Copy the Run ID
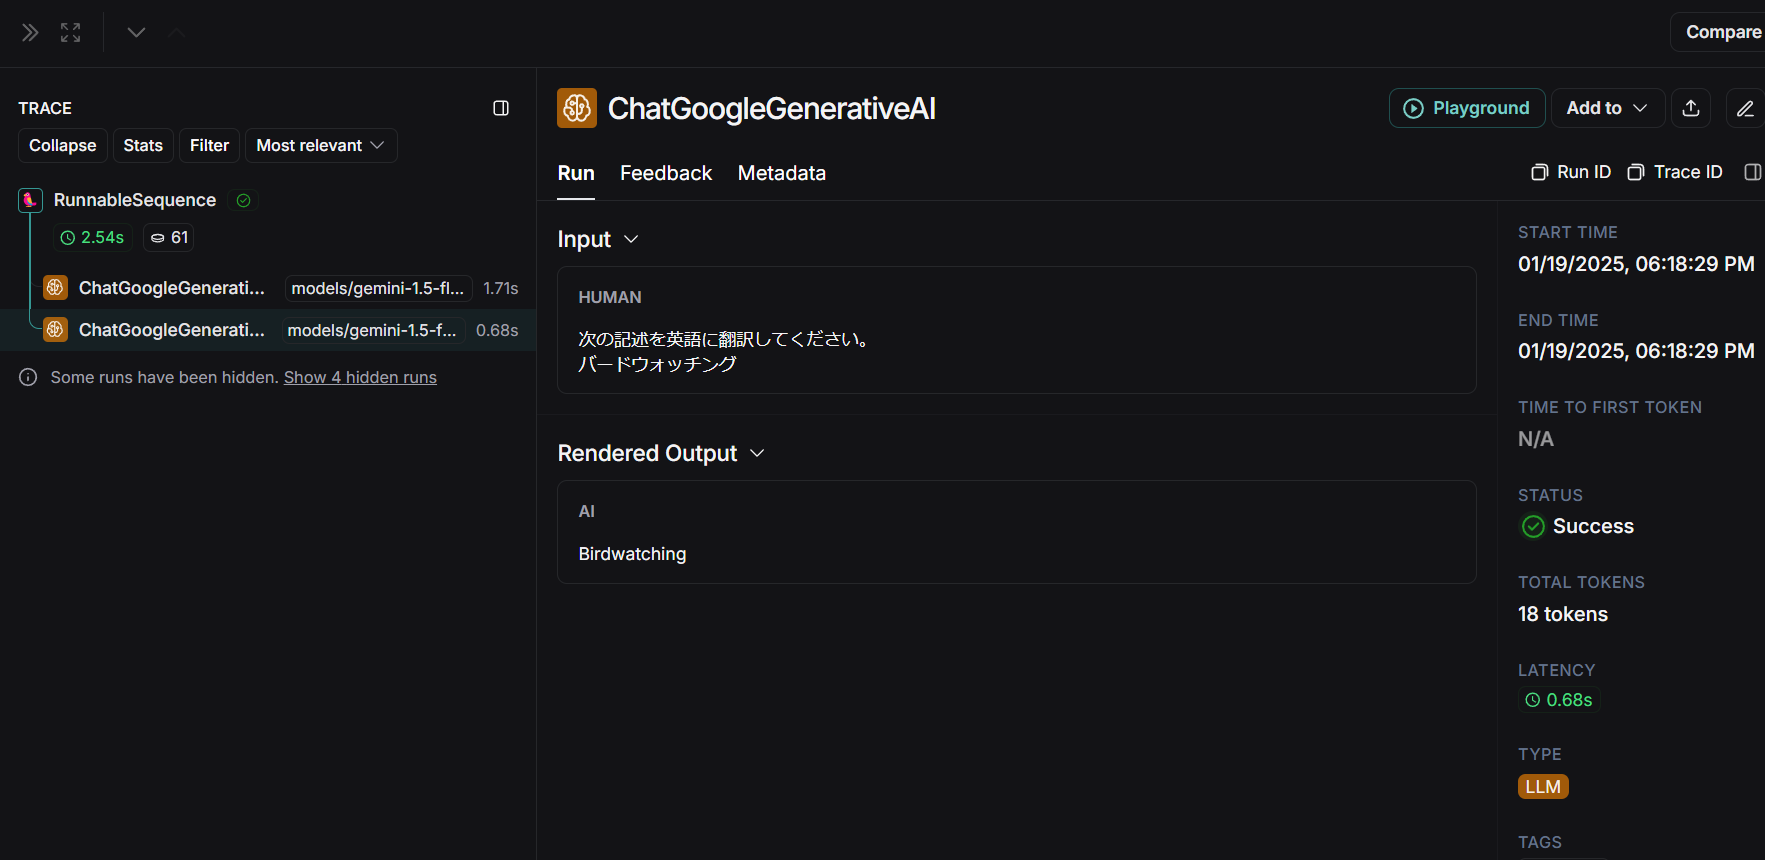 point(1571,172)
